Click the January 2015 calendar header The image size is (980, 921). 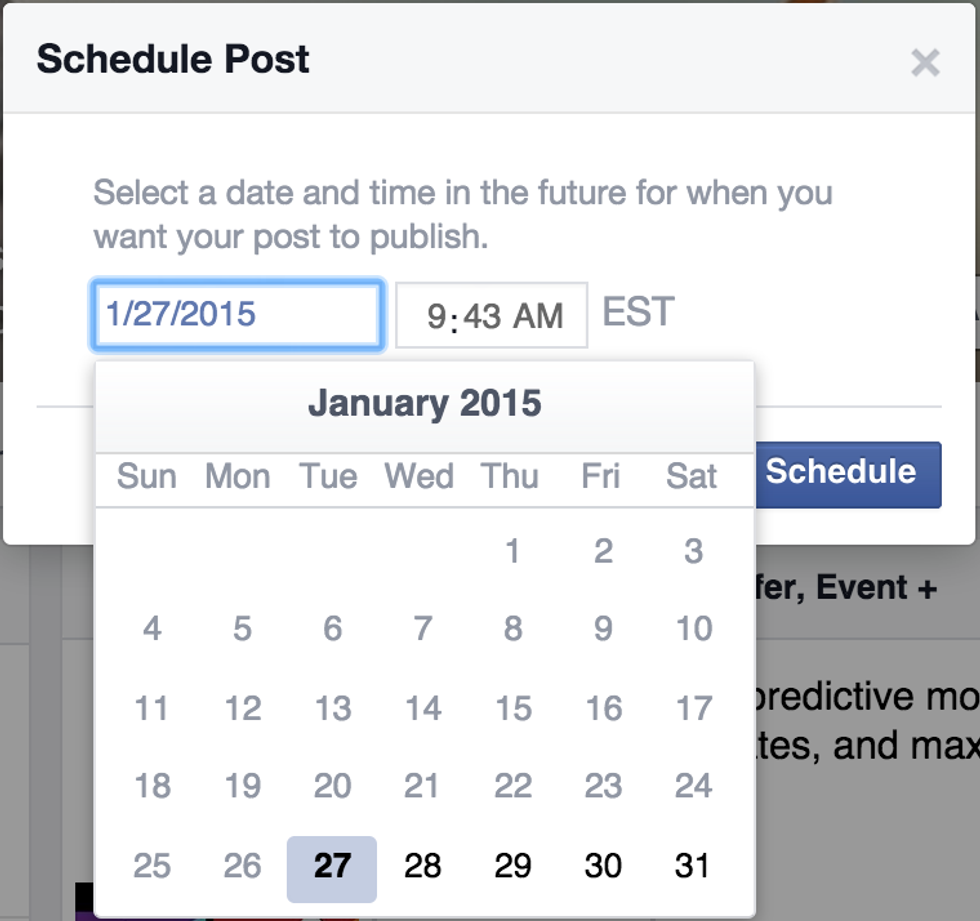click(x=424, y=404)
